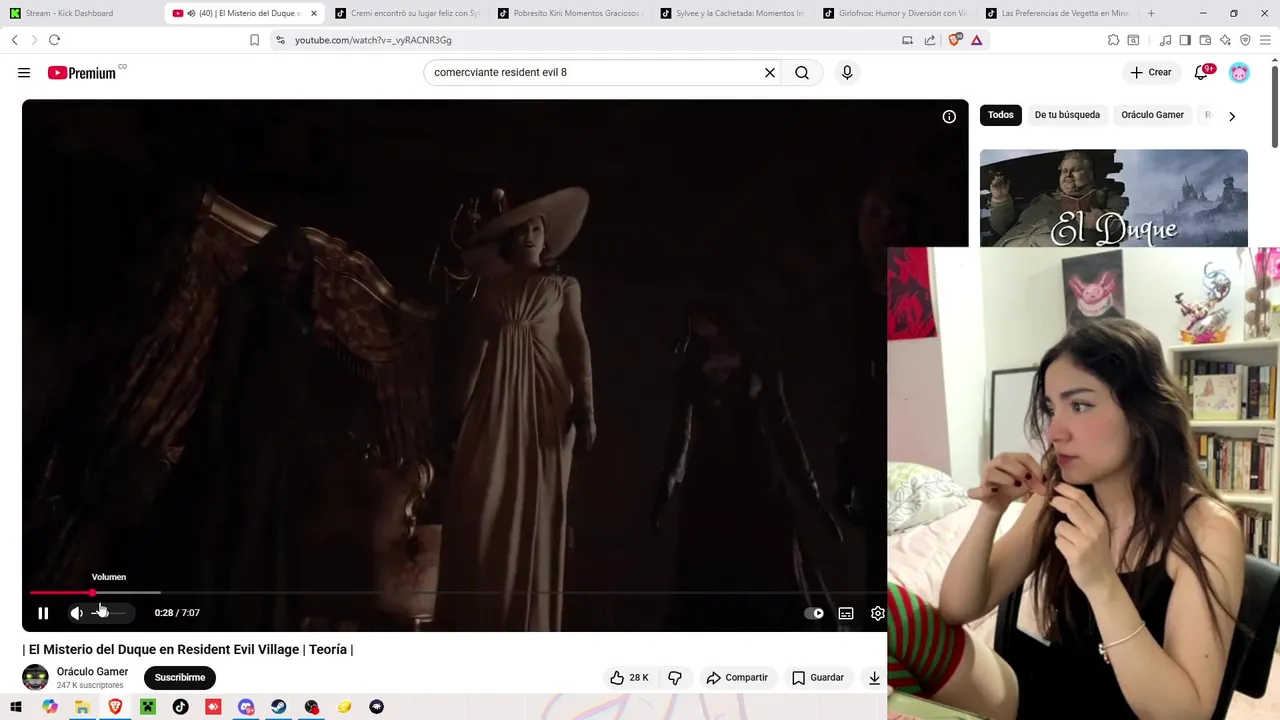Screen dimensions: 1280x720
Task: Open the El Duque recommended video thumbnail
Action: (x=1114, y=198)
